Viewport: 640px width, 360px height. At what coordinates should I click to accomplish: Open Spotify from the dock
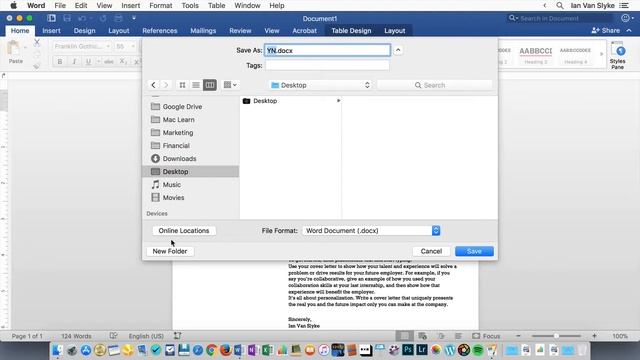(478, 350)
